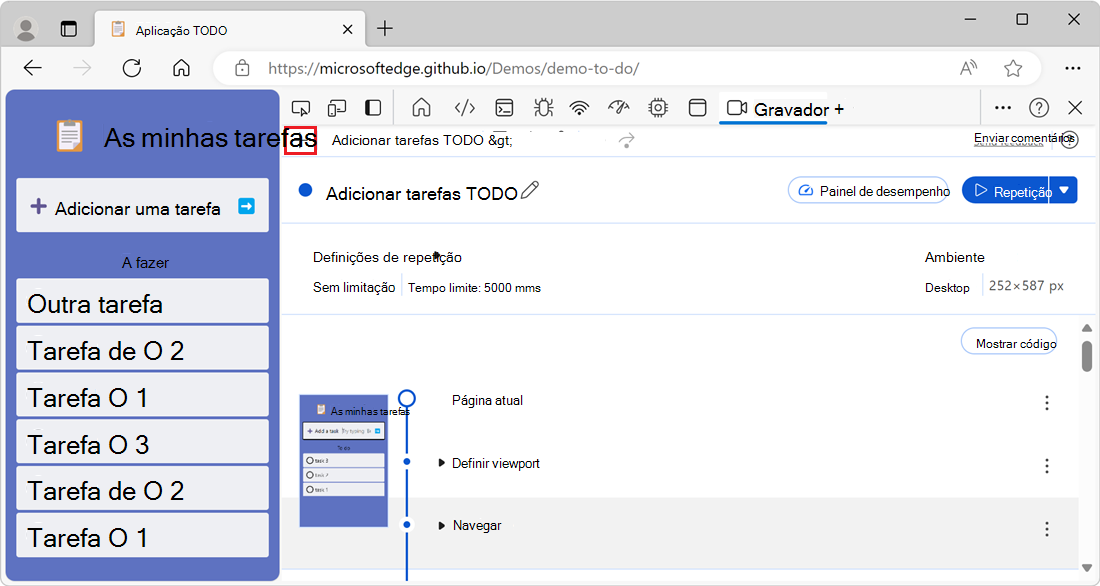Open the Performance gauge tool
This screenshot has height=586, width=1100.
pyautogui.click(x=619, y=107)
